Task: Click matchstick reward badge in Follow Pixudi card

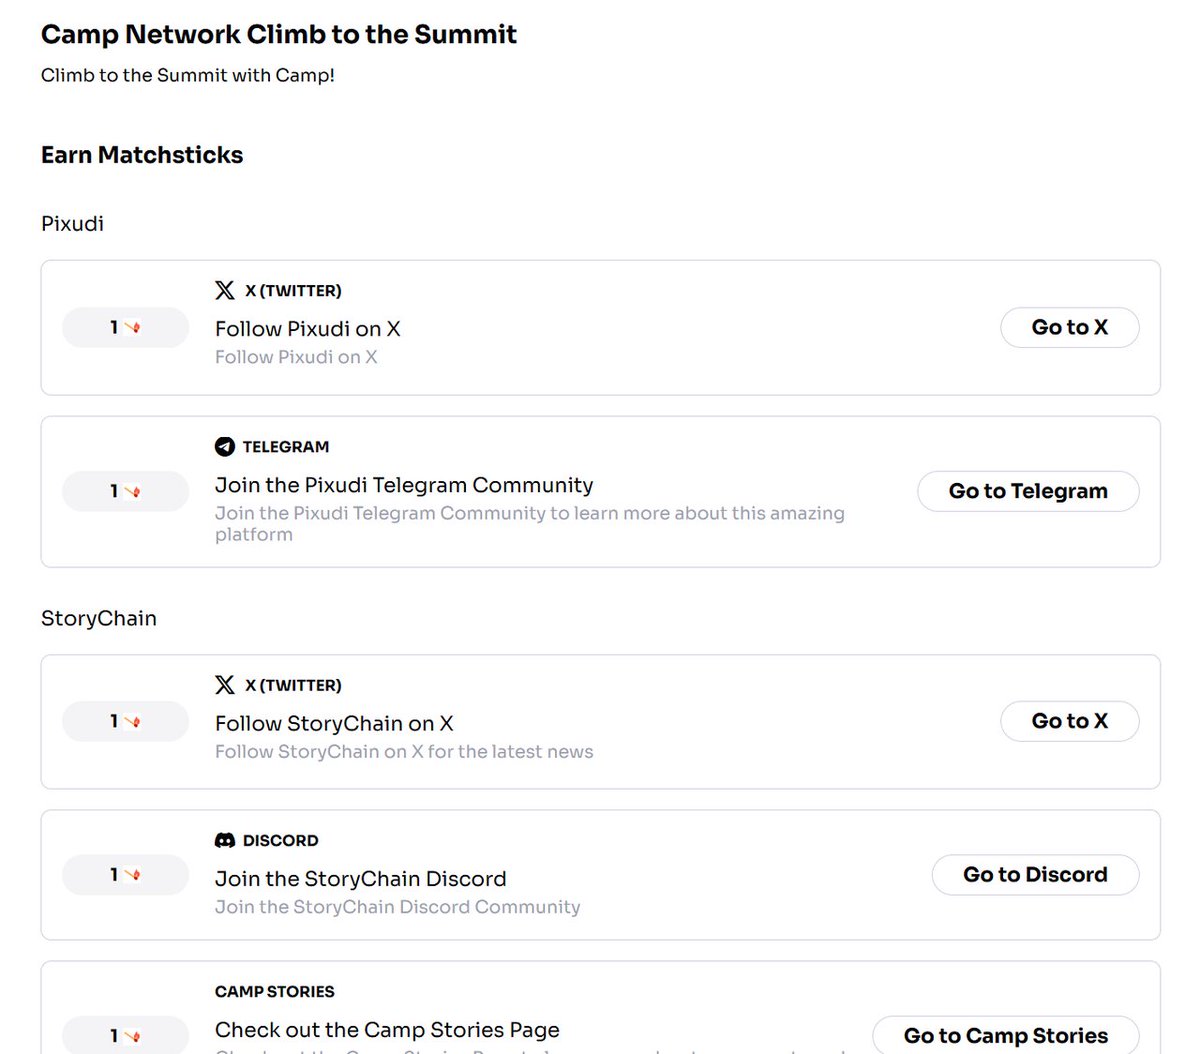Action: point(125,327)
